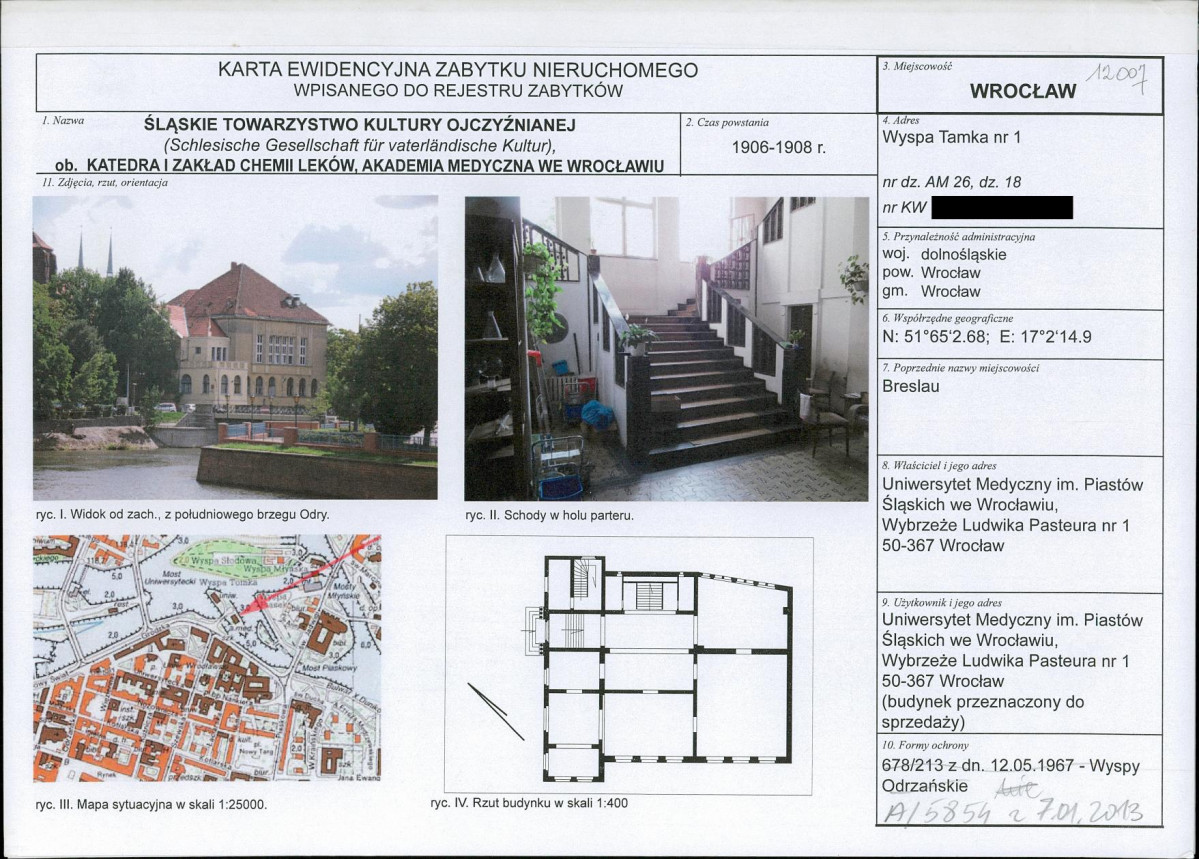
Task: Select the parcel text nr dz. AM 26, dz. 18
Action: click(951, 182)
